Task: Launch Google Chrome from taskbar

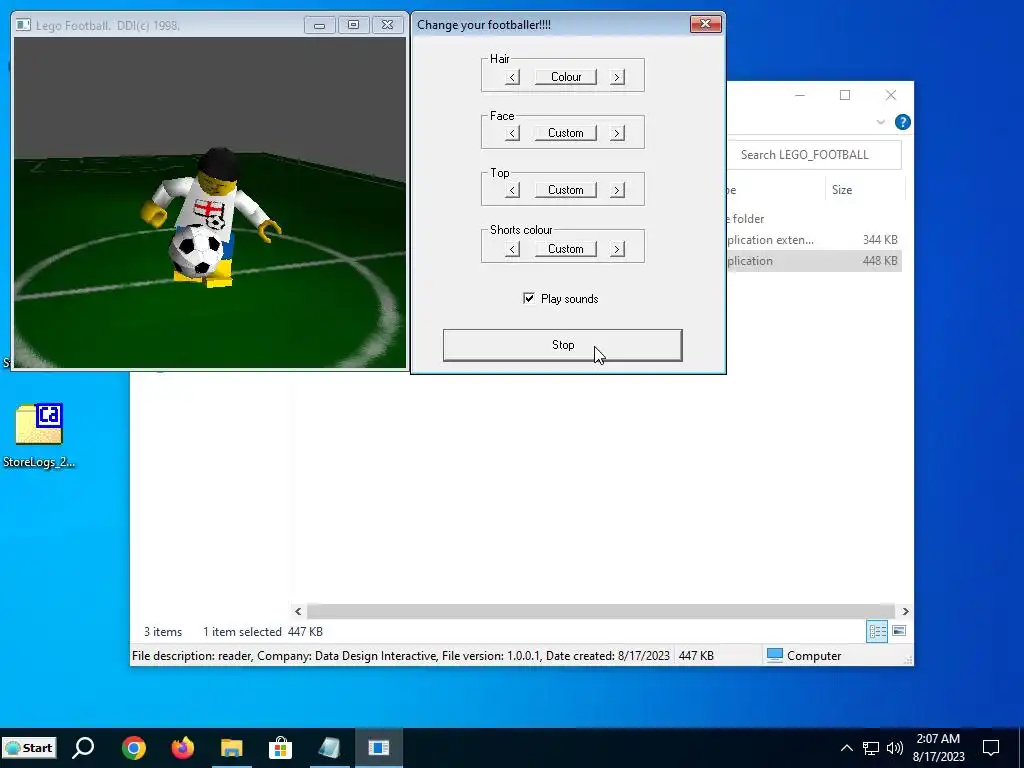Action: 133,748
